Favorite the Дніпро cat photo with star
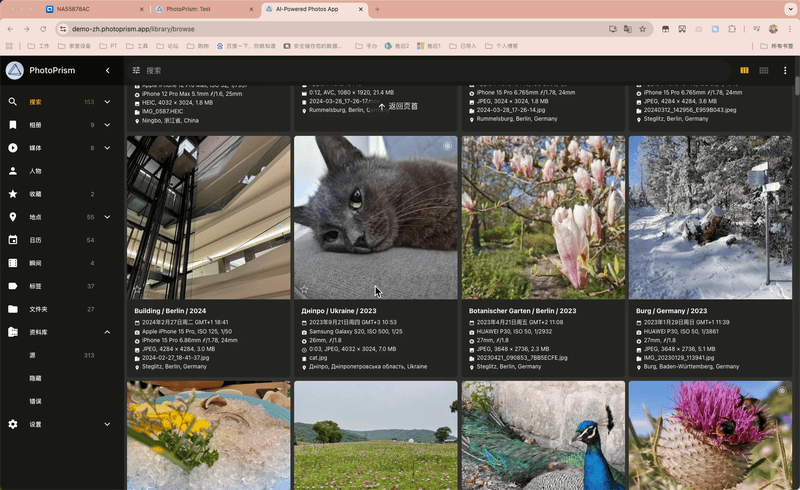The height and width of the screenshot is (490, 800). click(304, 290)
